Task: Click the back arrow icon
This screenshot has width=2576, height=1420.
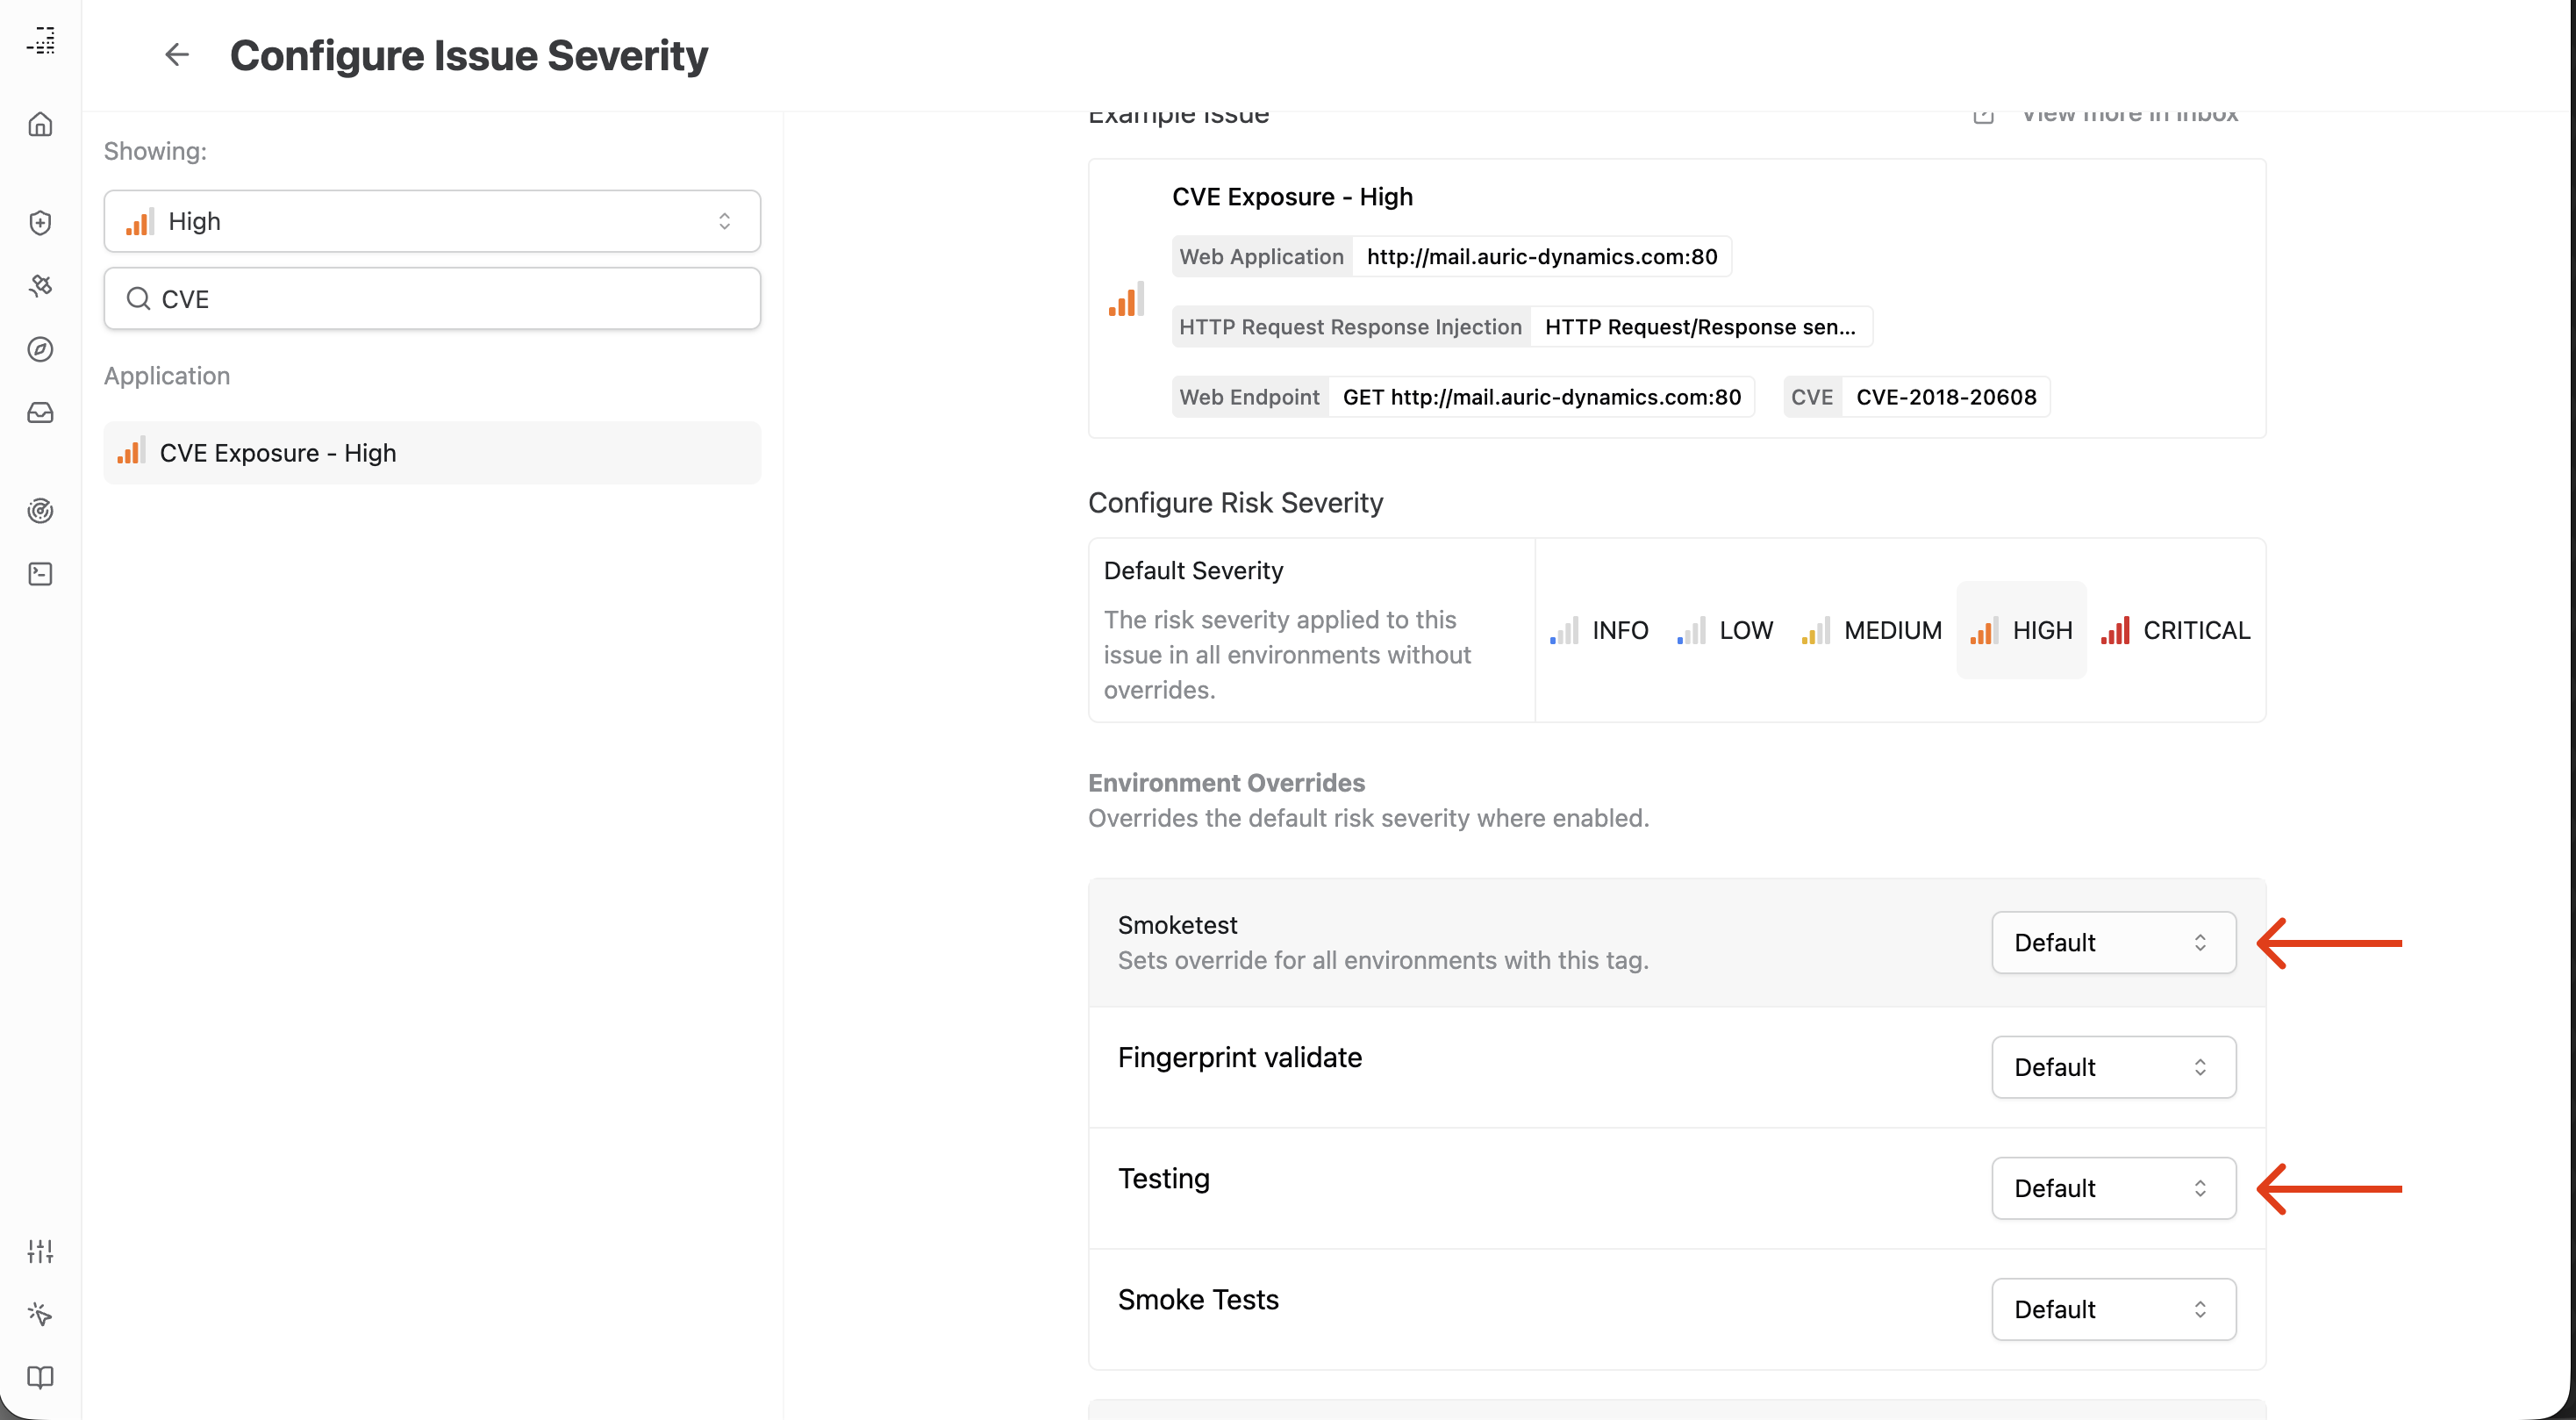Action: [x=176, y=54]
